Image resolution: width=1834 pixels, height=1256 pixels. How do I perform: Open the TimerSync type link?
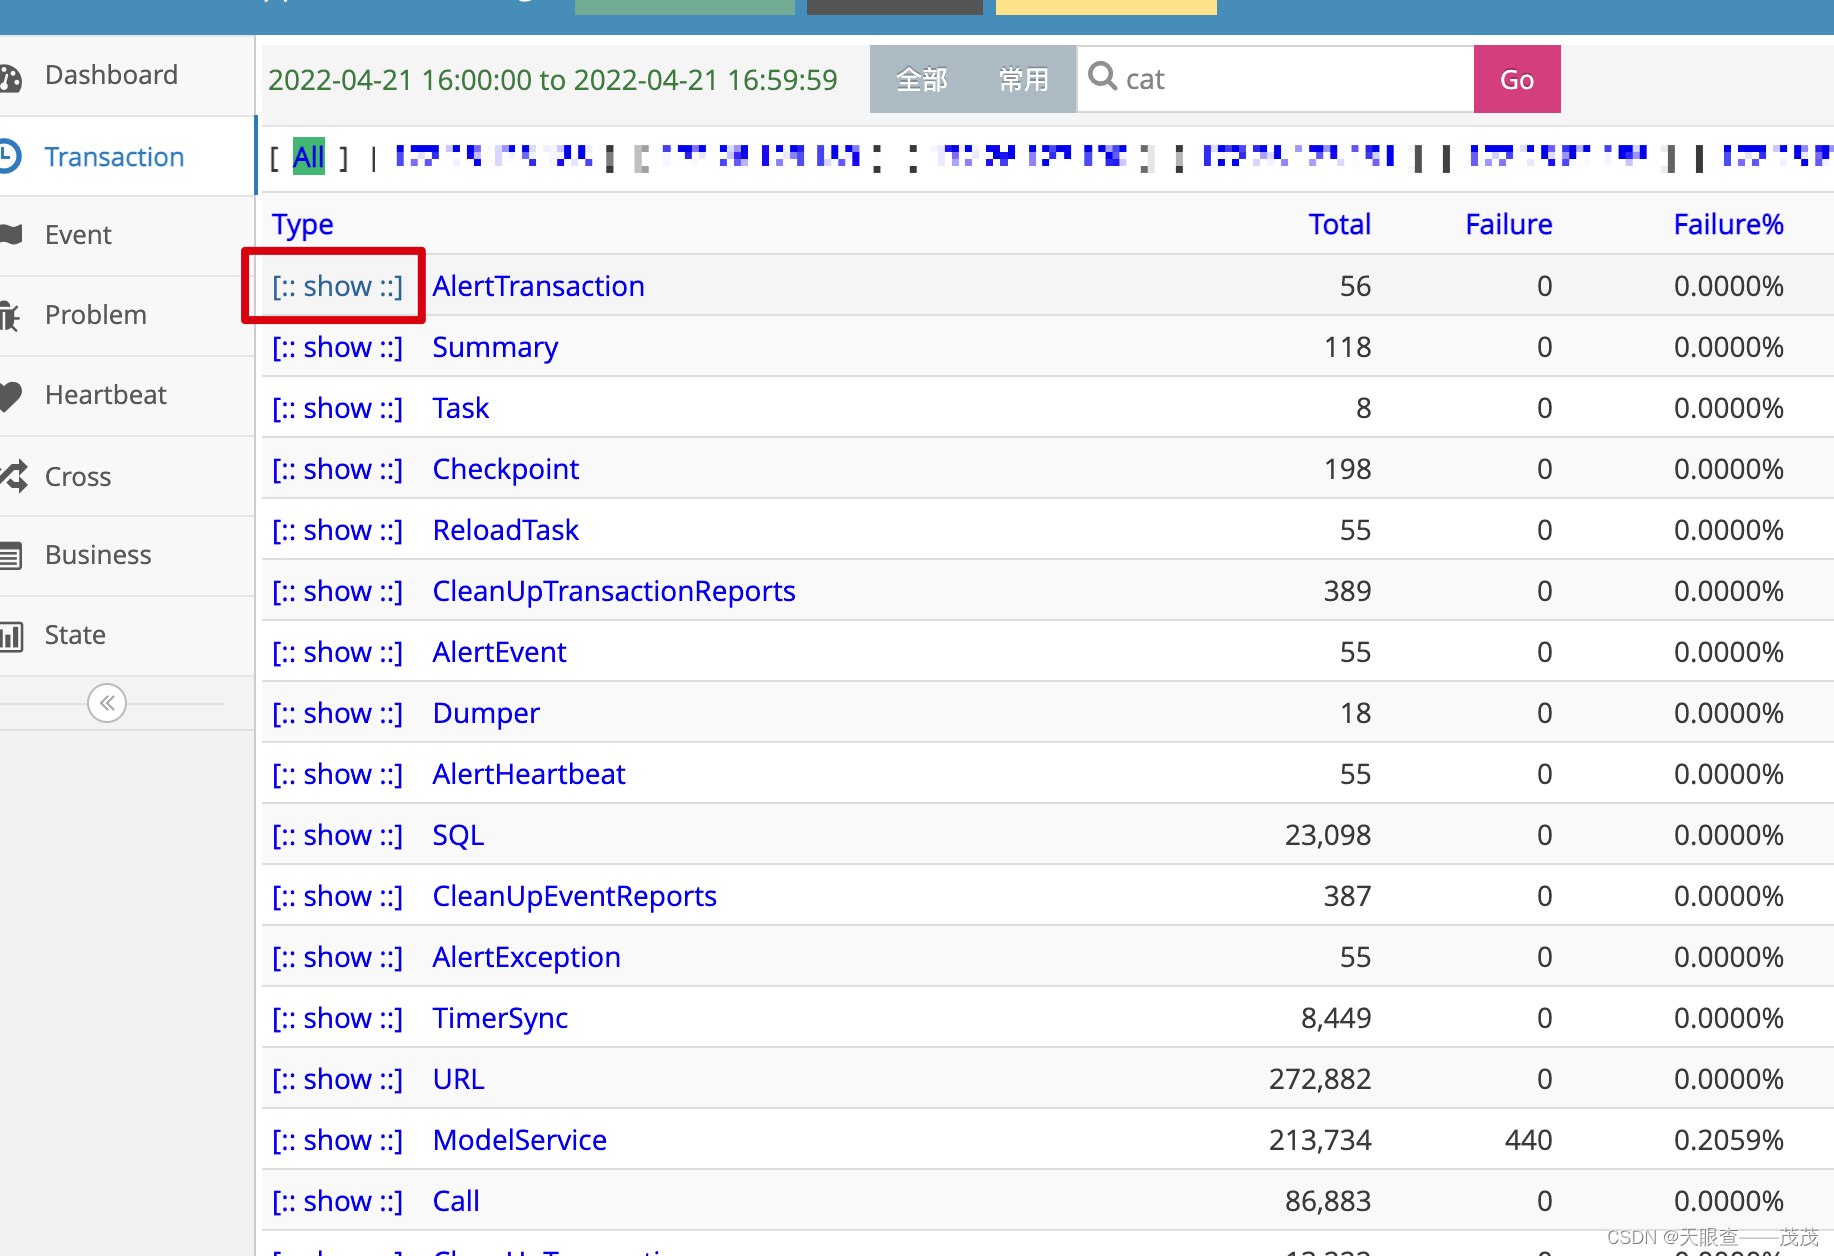pyautogui.click(x=500, y=1018)
